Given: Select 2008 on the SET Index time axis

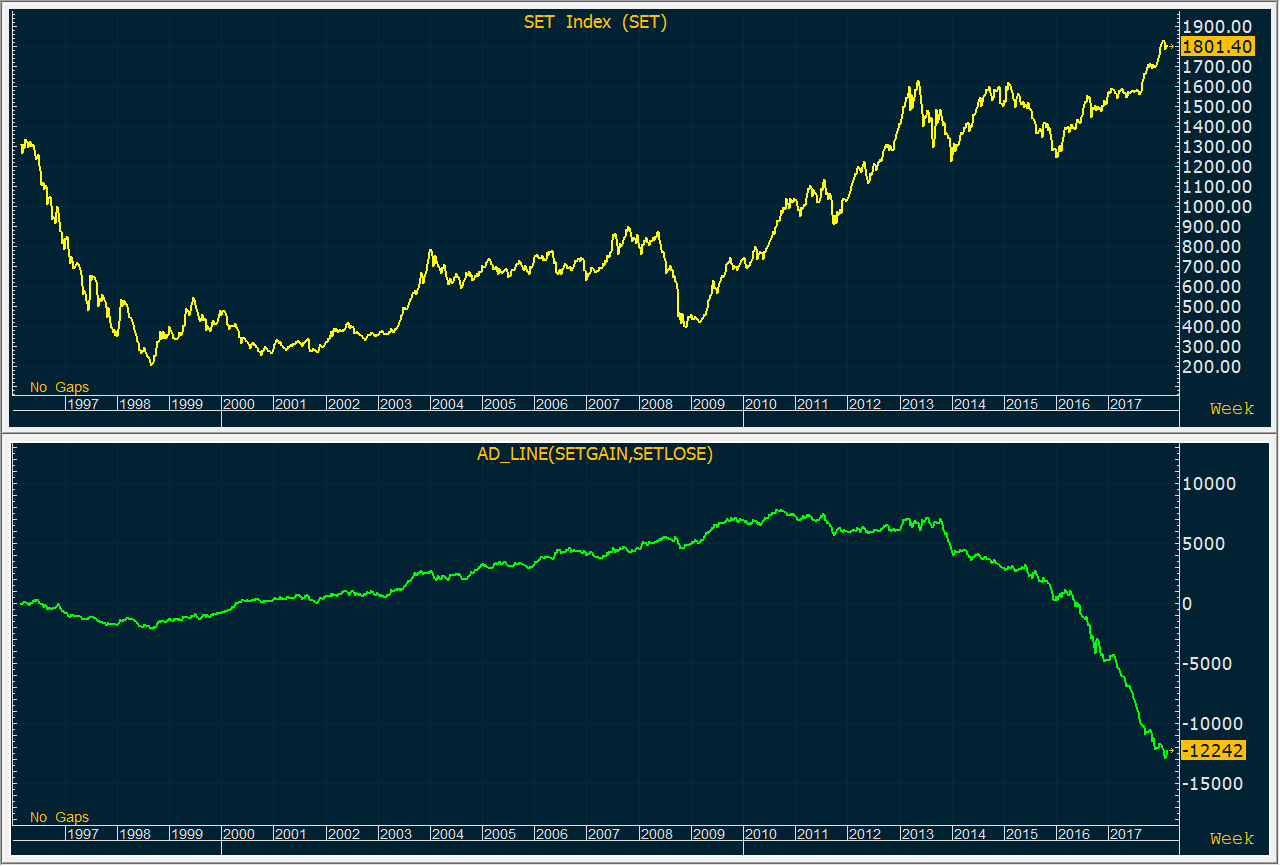Looking at the screenshot, I should (656, 404).
